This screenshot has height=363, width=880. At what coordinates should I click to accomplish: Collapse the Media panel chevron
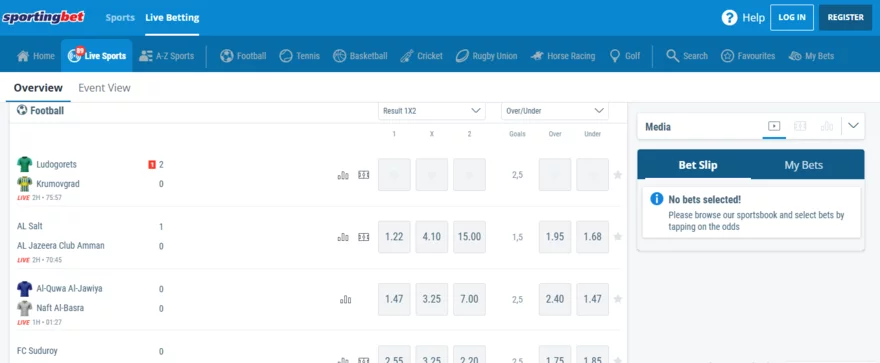(x=854, y=126)
